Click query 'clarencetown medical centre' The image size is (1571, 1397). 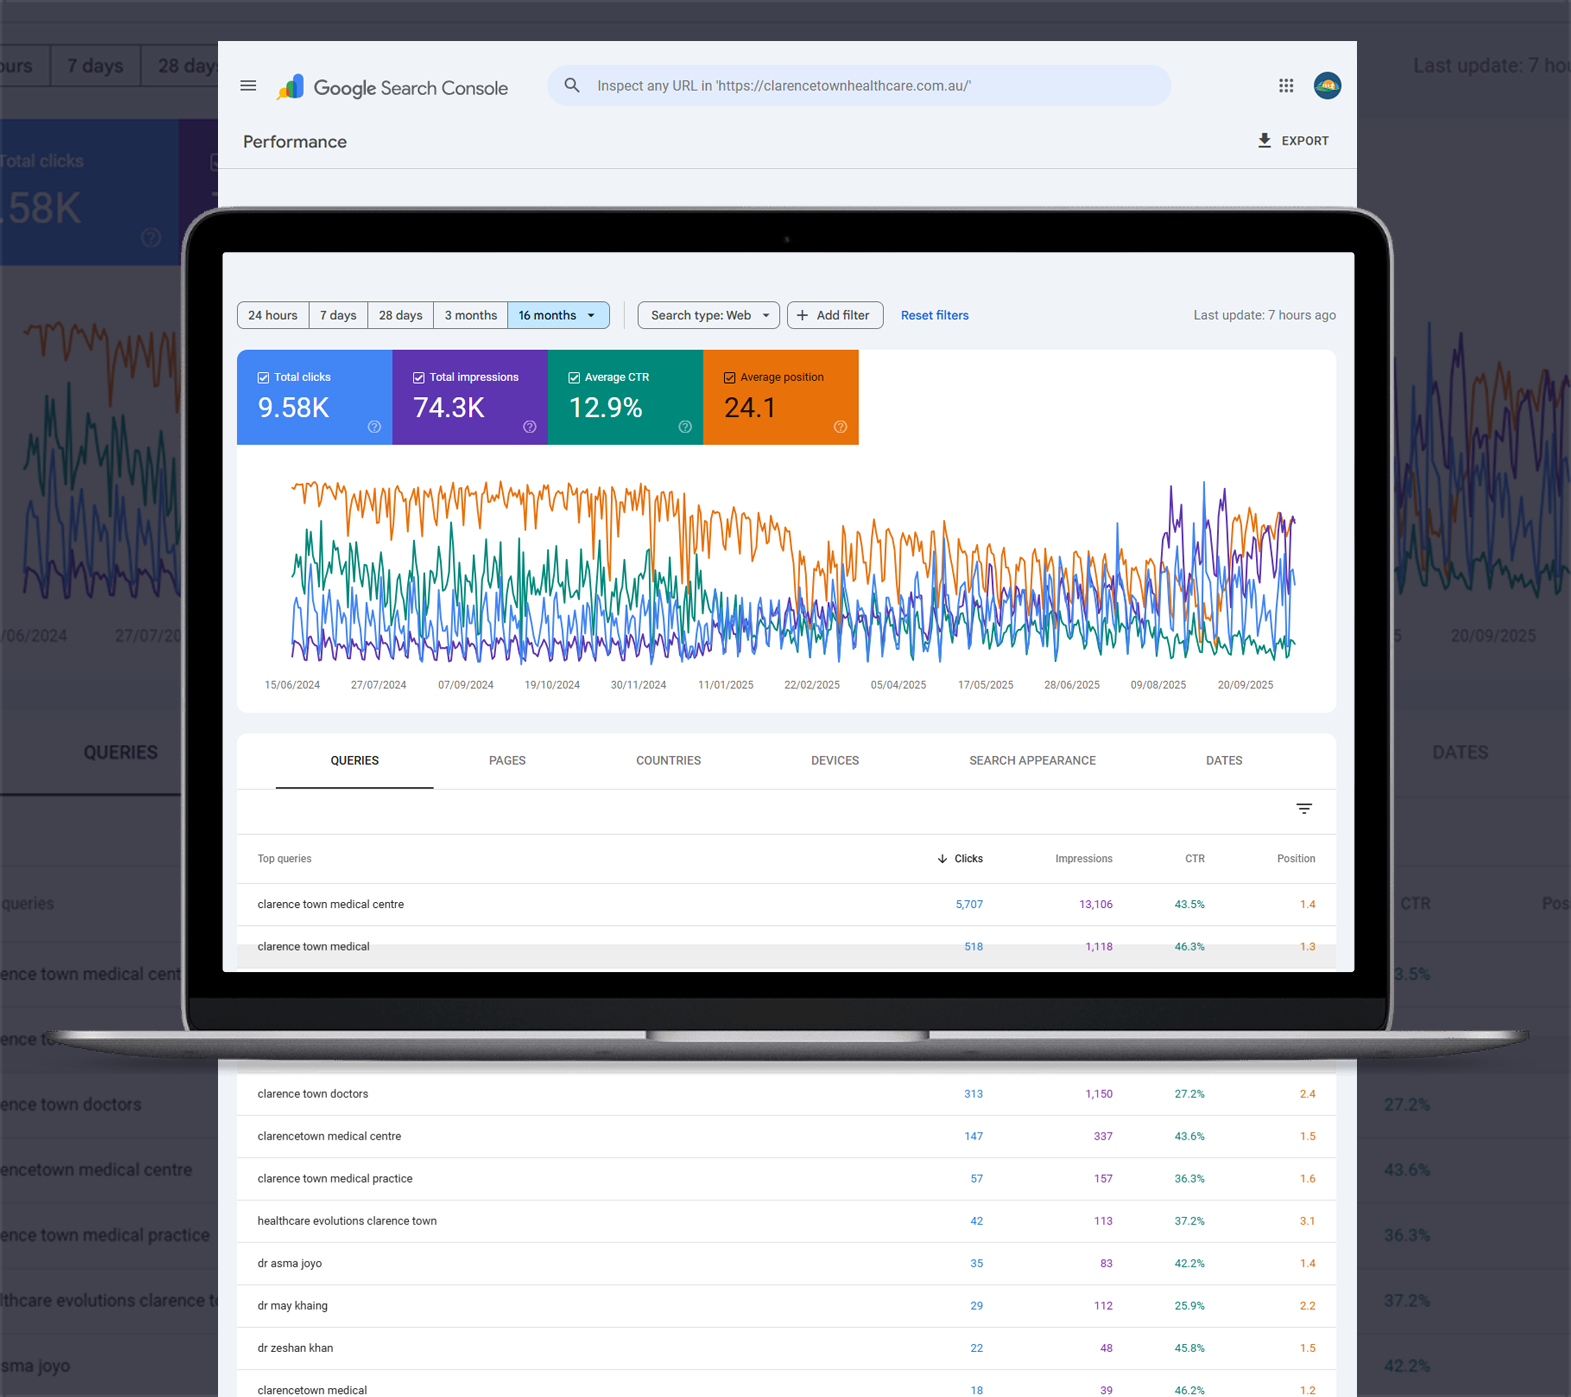coord(329,1136)
